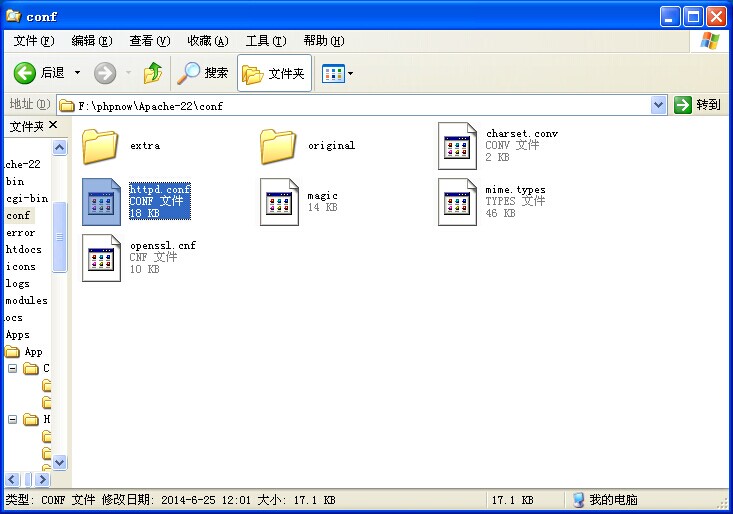Click the C folder icon in tree

[31, 369]
